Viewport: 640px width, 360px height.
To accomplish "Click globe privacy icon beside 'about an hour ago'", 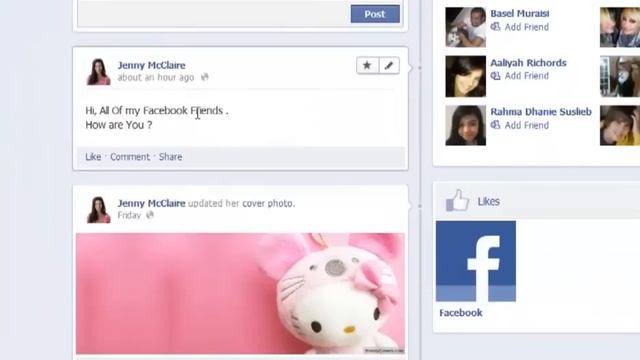I will tap(204, 77).
